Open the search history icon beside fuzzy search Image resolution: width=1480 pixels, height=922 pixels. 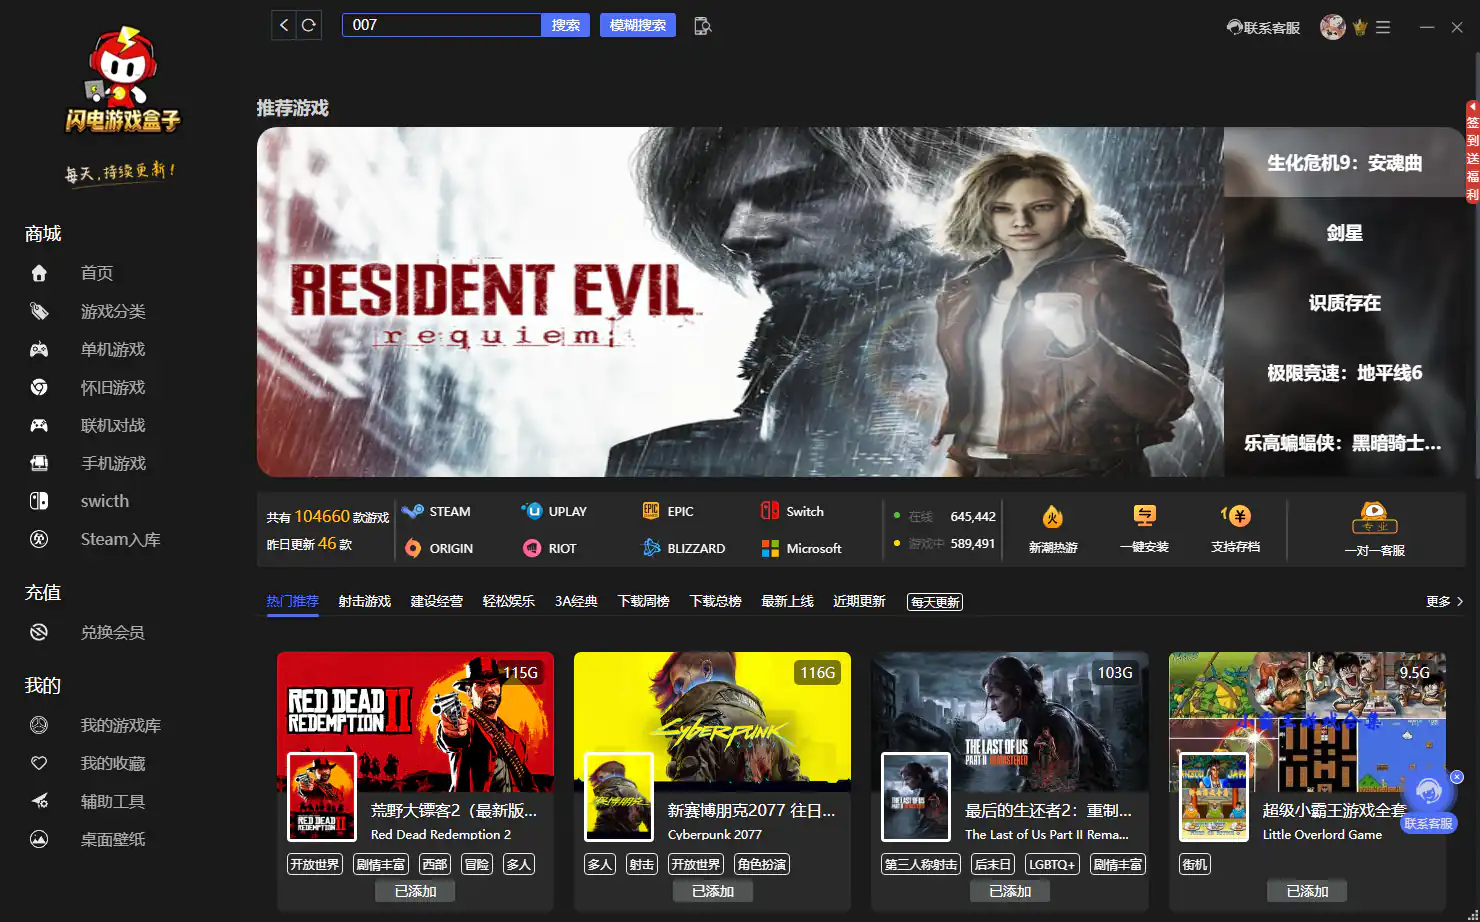tap(702, 26)
